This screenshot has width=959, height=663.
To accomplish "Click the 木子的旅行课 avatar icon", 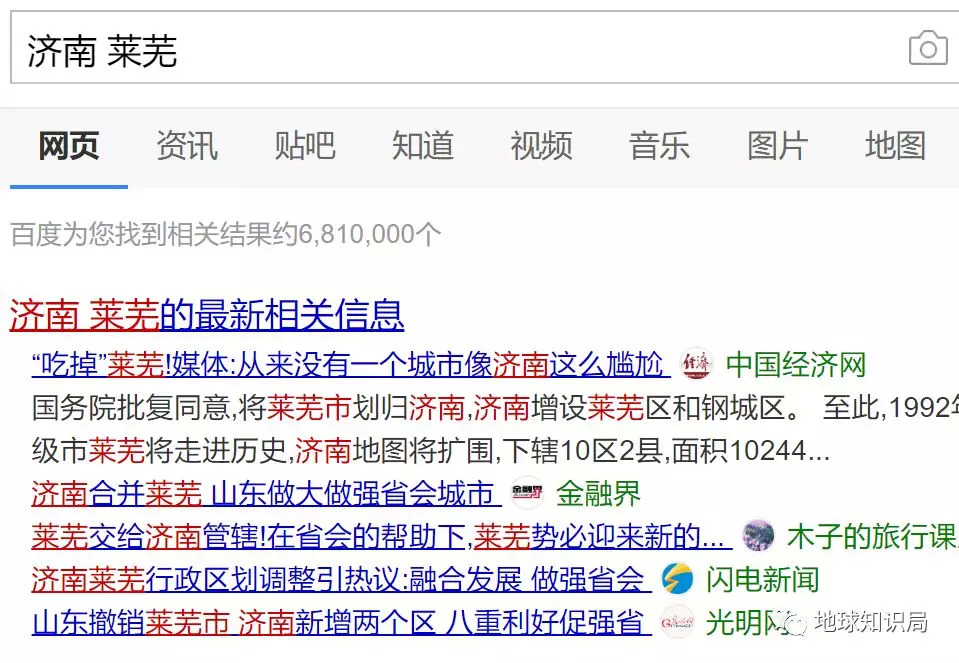I will (758, 536).
